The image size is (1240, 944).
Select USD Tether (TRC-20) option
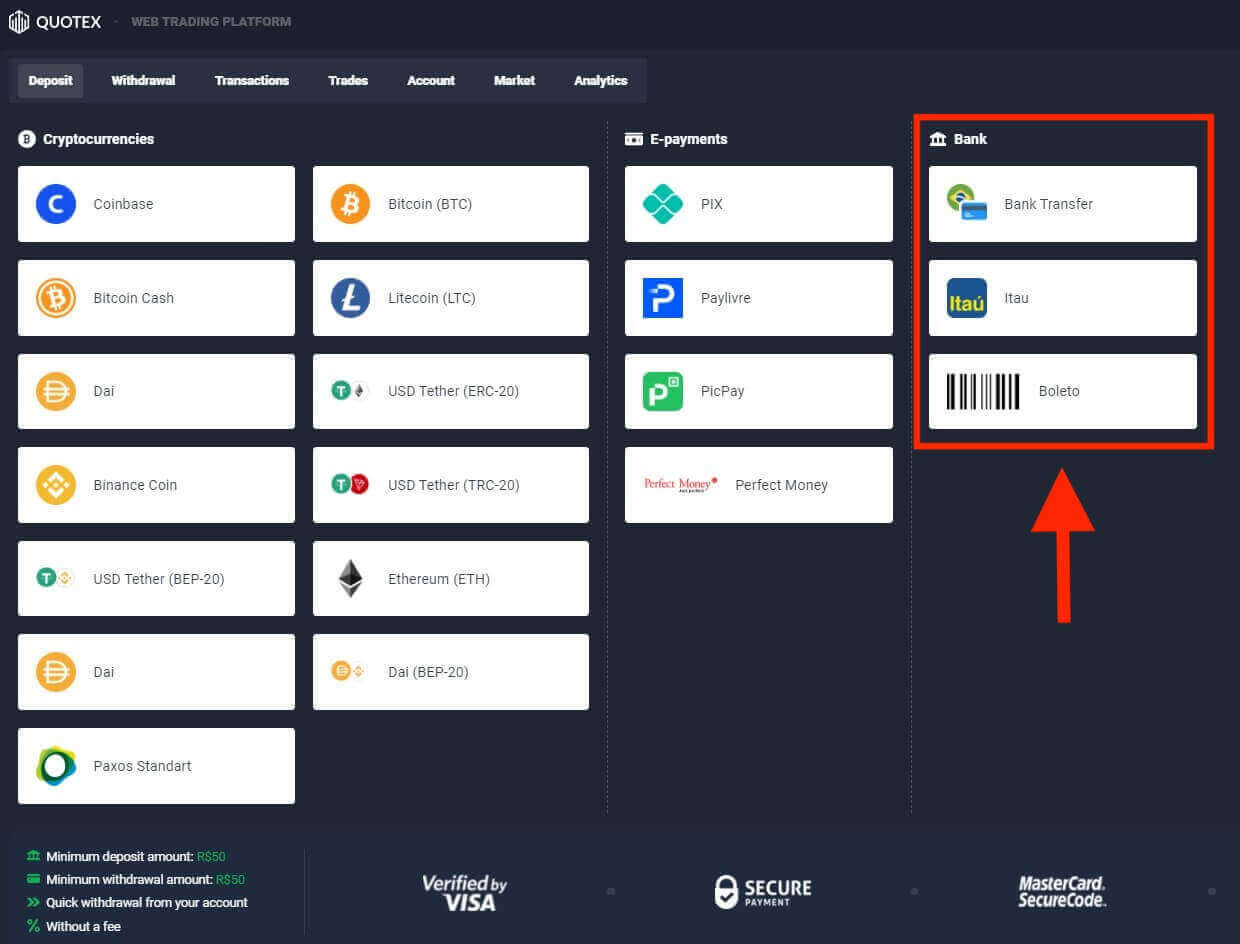pos(451,485)
